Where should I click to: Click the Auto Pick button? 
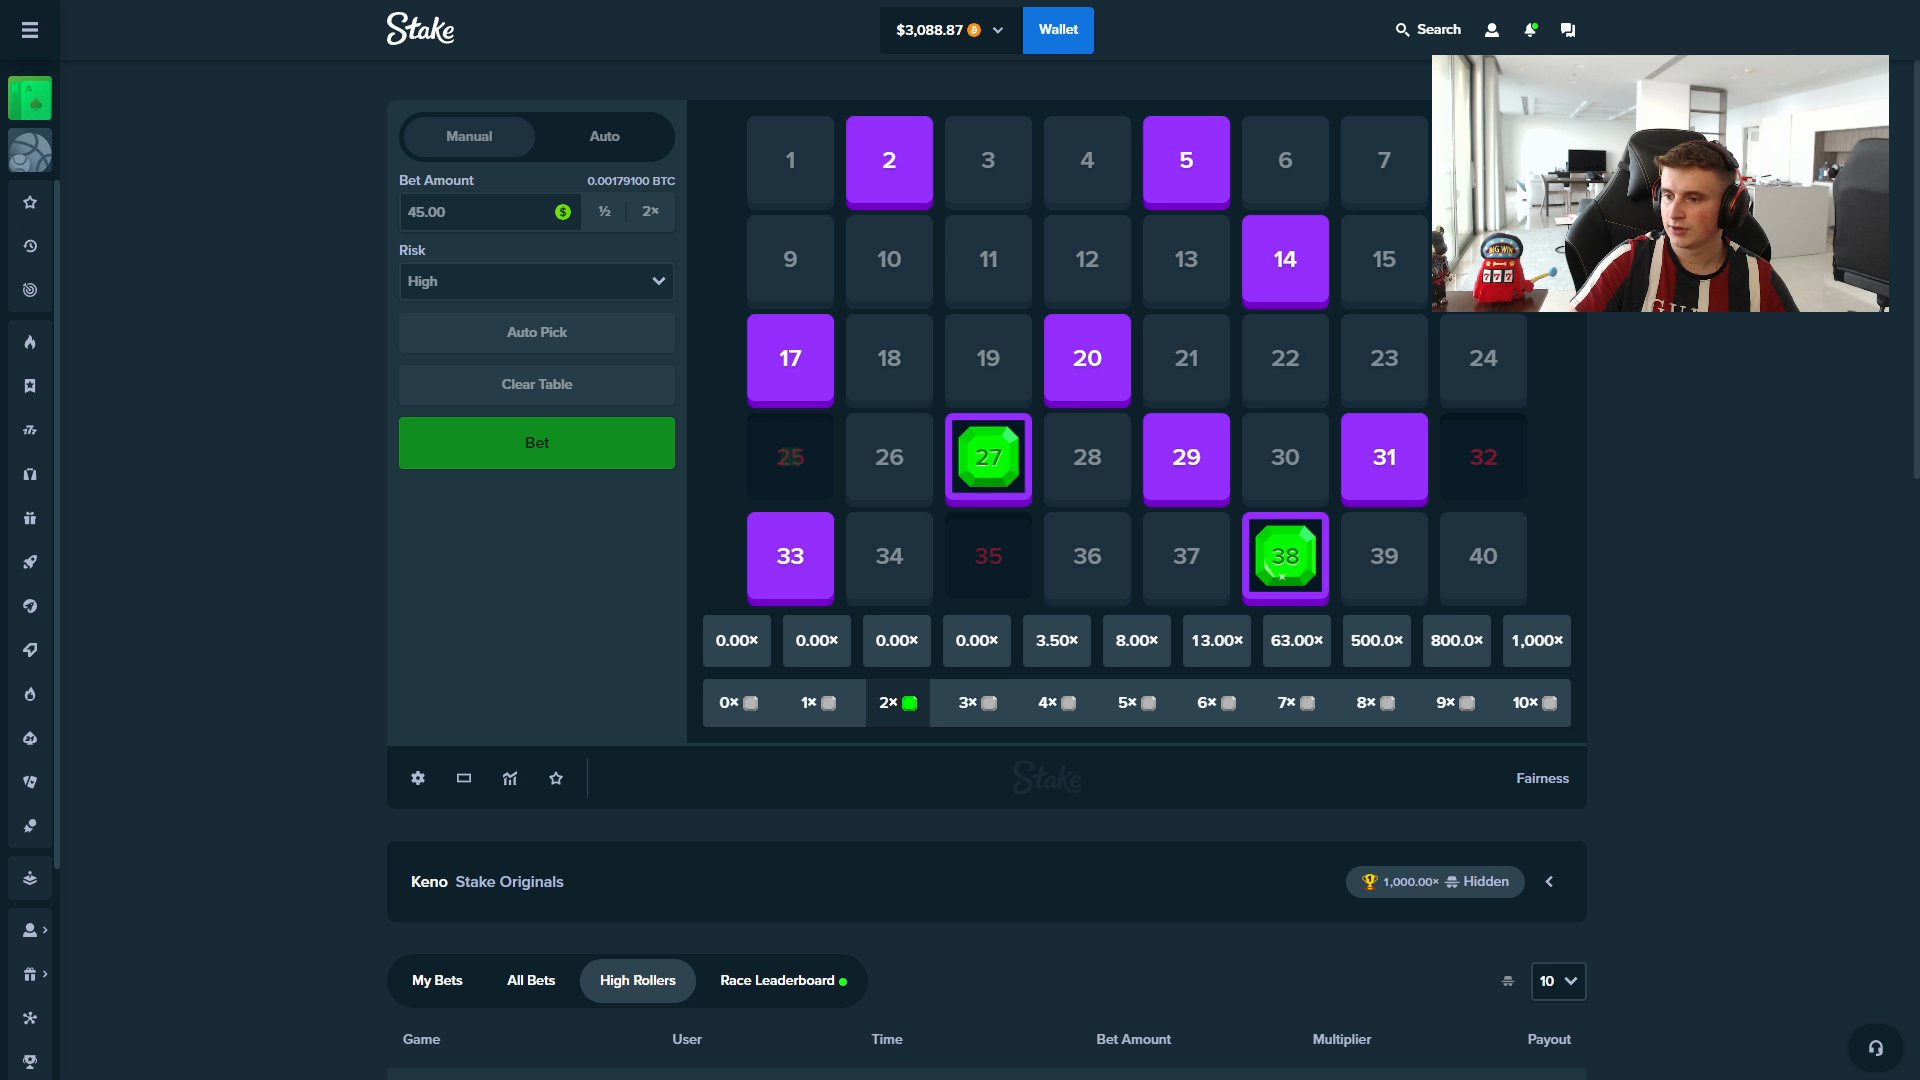[537, 332]
